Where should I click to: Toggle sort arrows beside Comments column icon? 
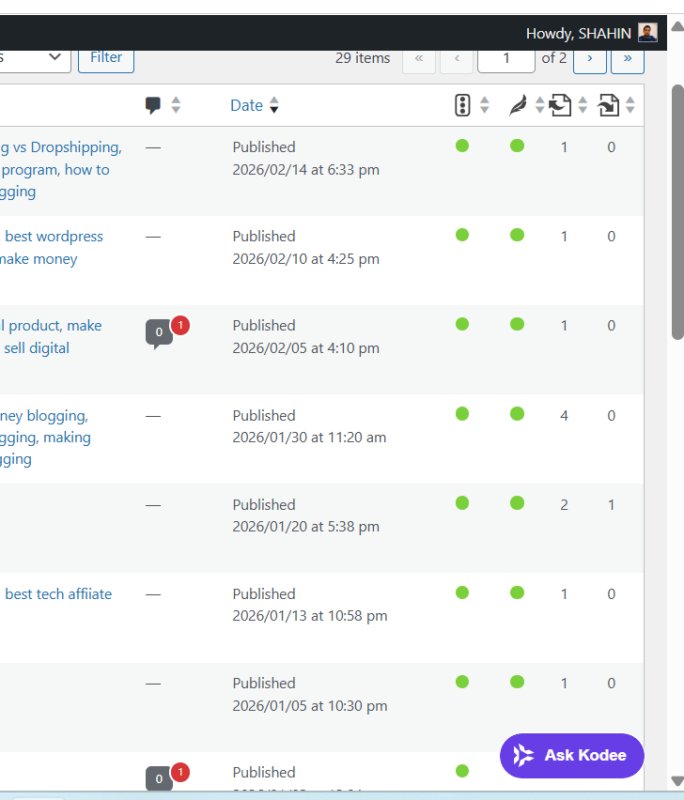coord(176,105)
